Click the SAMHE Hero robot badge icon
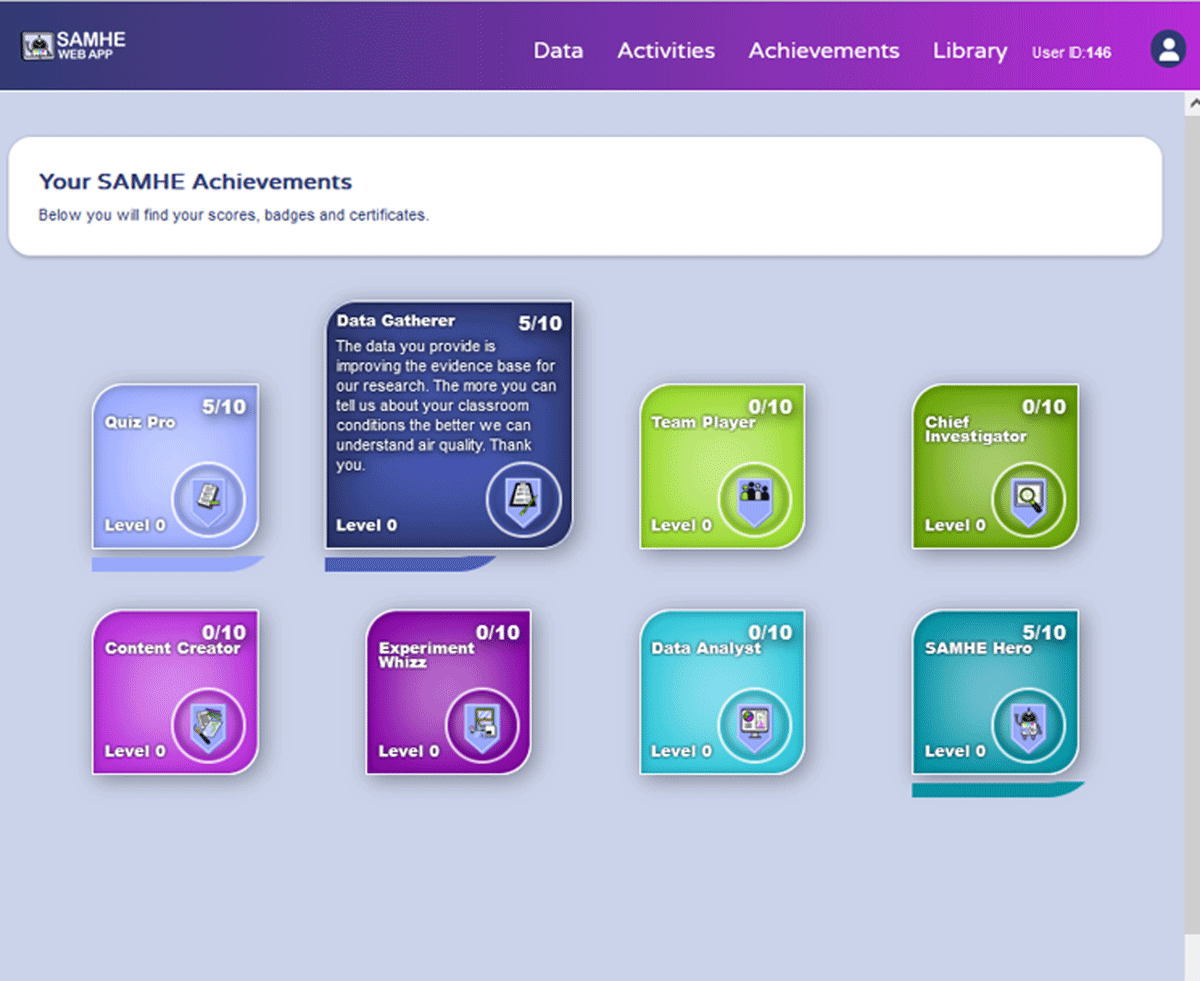This screenshot has height=981, width=1200. [1029, 726]
